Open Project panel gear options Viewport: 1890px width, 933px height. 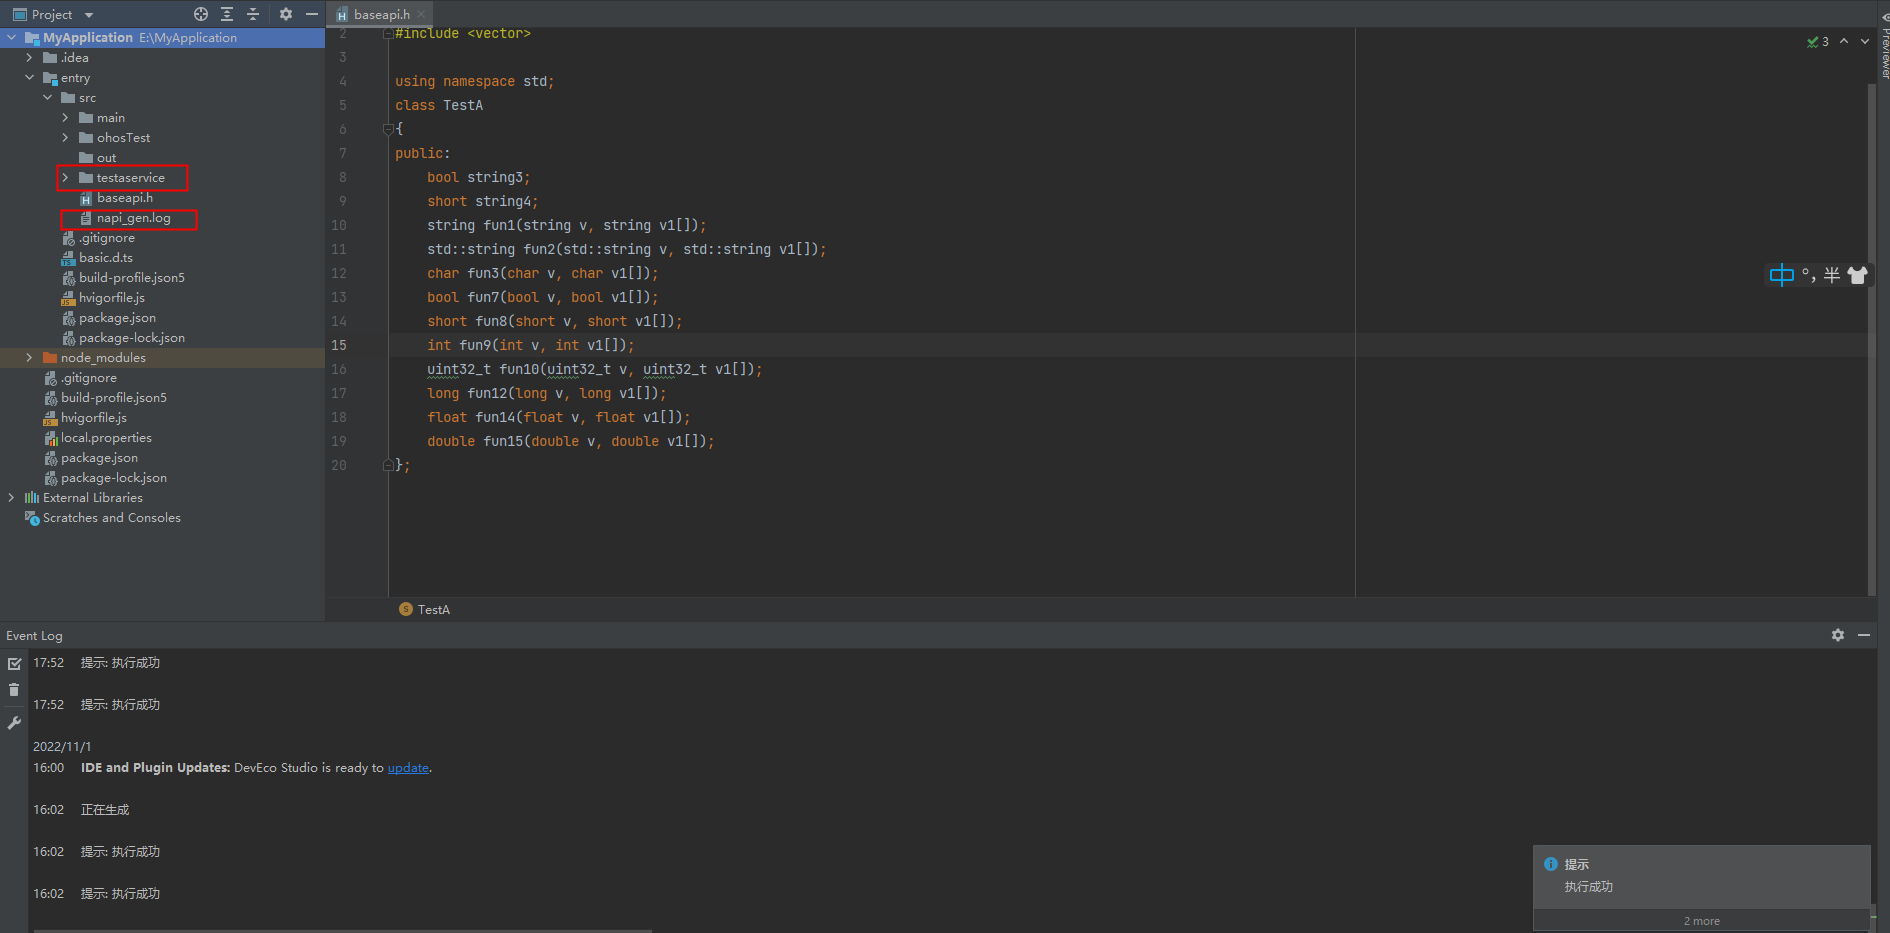pos(286,14)
